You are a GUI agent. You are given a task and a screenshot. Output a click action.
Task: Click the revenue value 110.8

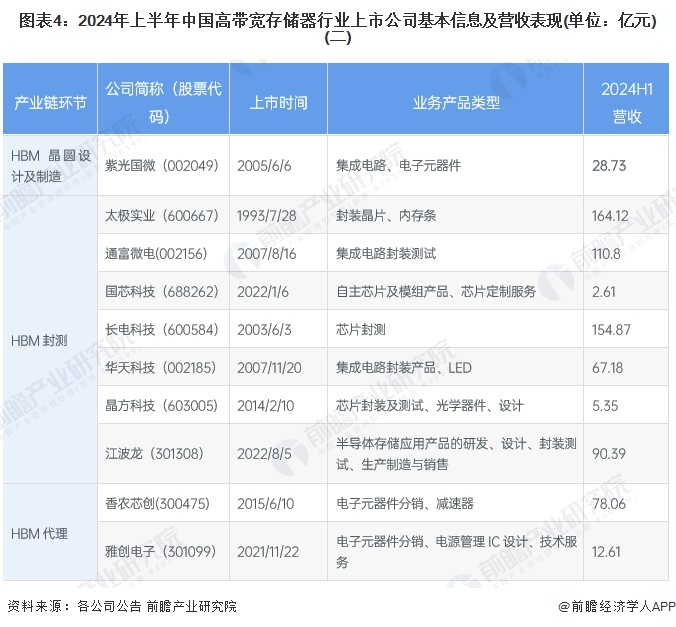pyautogui.click(x=606, y=254)
